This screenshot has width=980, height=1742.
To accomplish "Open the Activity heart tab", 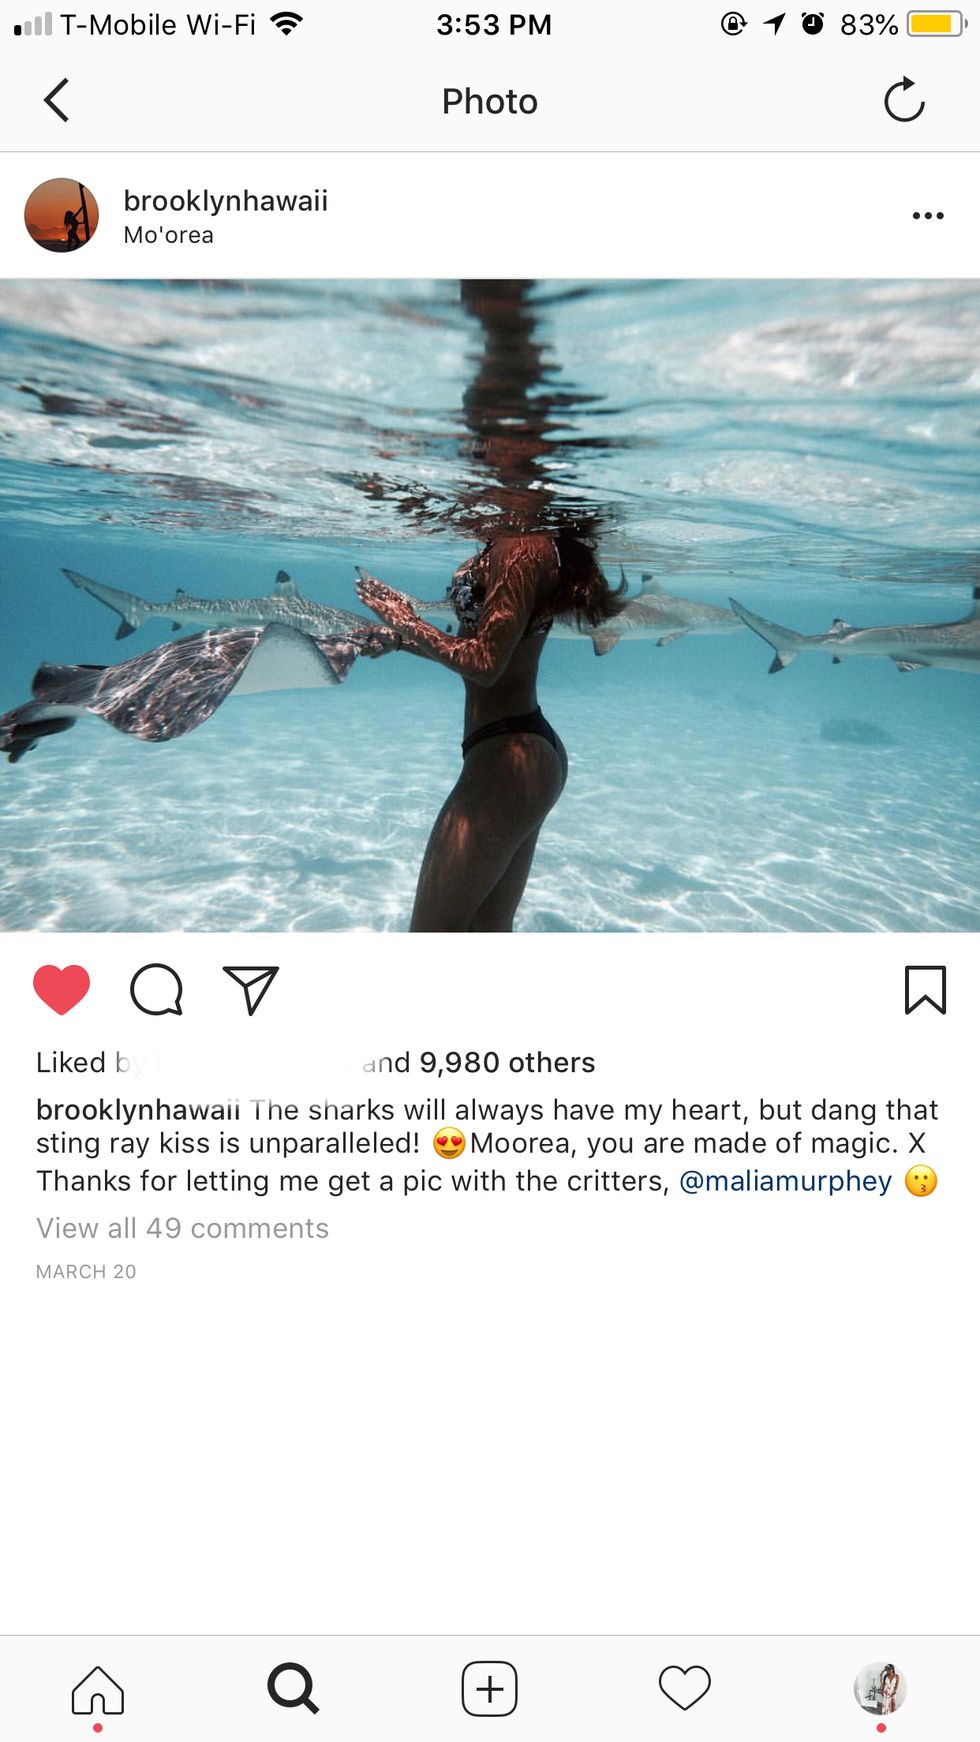I will click(685, 1689).
